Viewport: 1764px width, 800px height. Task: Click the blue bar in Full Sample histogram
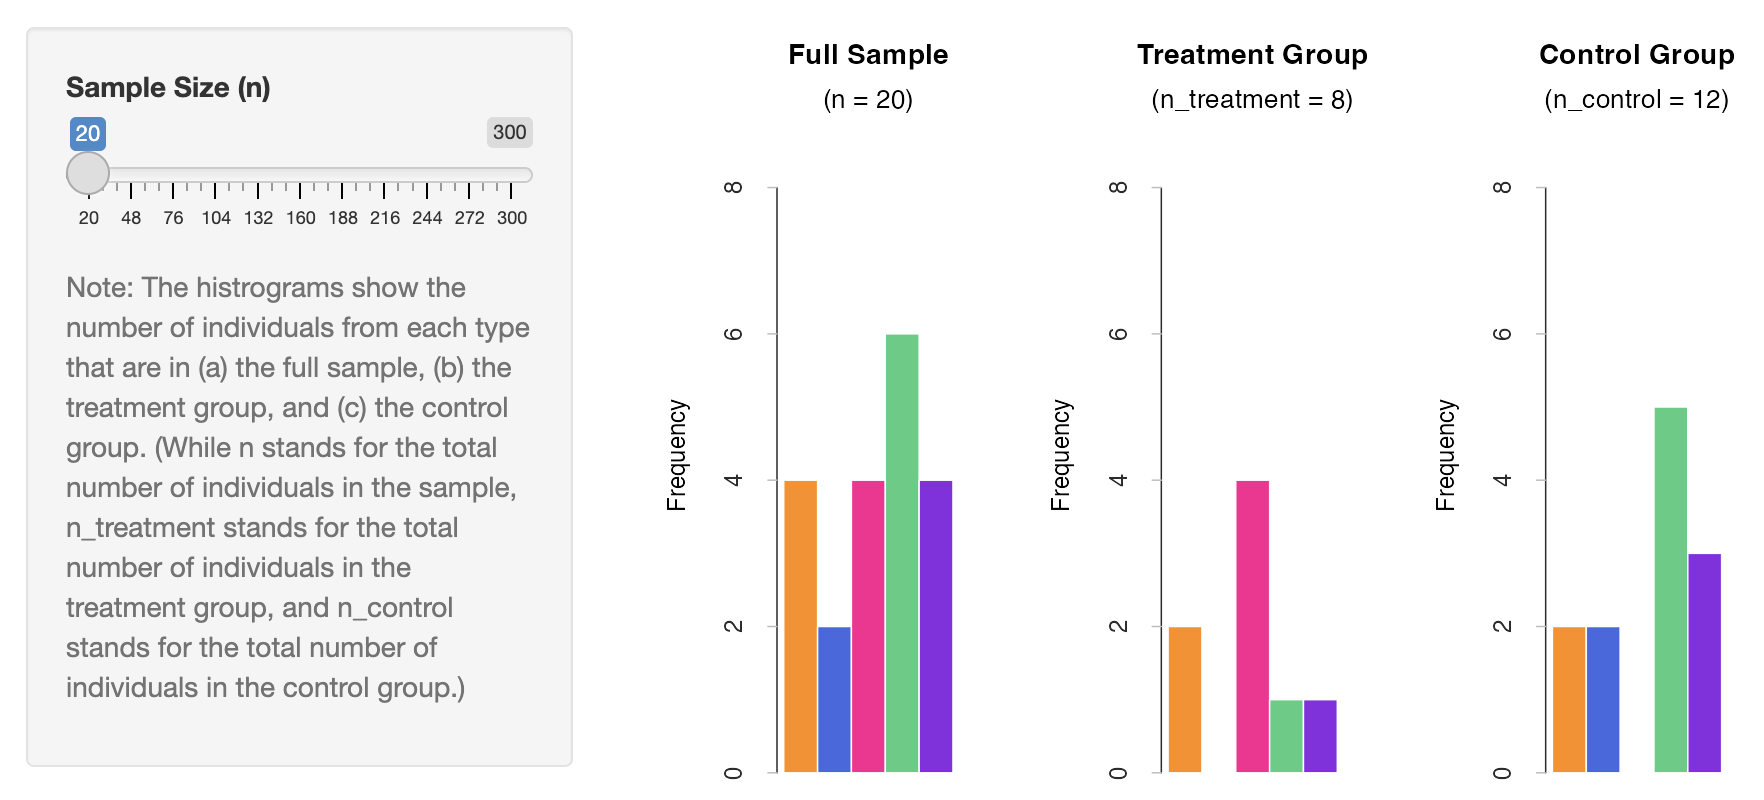click(834, 699)
